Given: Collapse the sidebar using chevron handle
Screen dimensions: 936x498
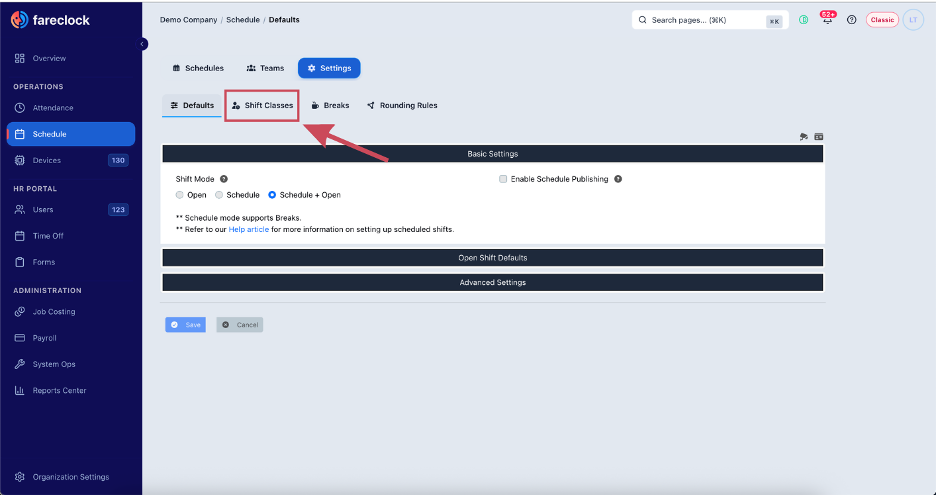Looking at the screenshot, I should click(x=142, y=44).
